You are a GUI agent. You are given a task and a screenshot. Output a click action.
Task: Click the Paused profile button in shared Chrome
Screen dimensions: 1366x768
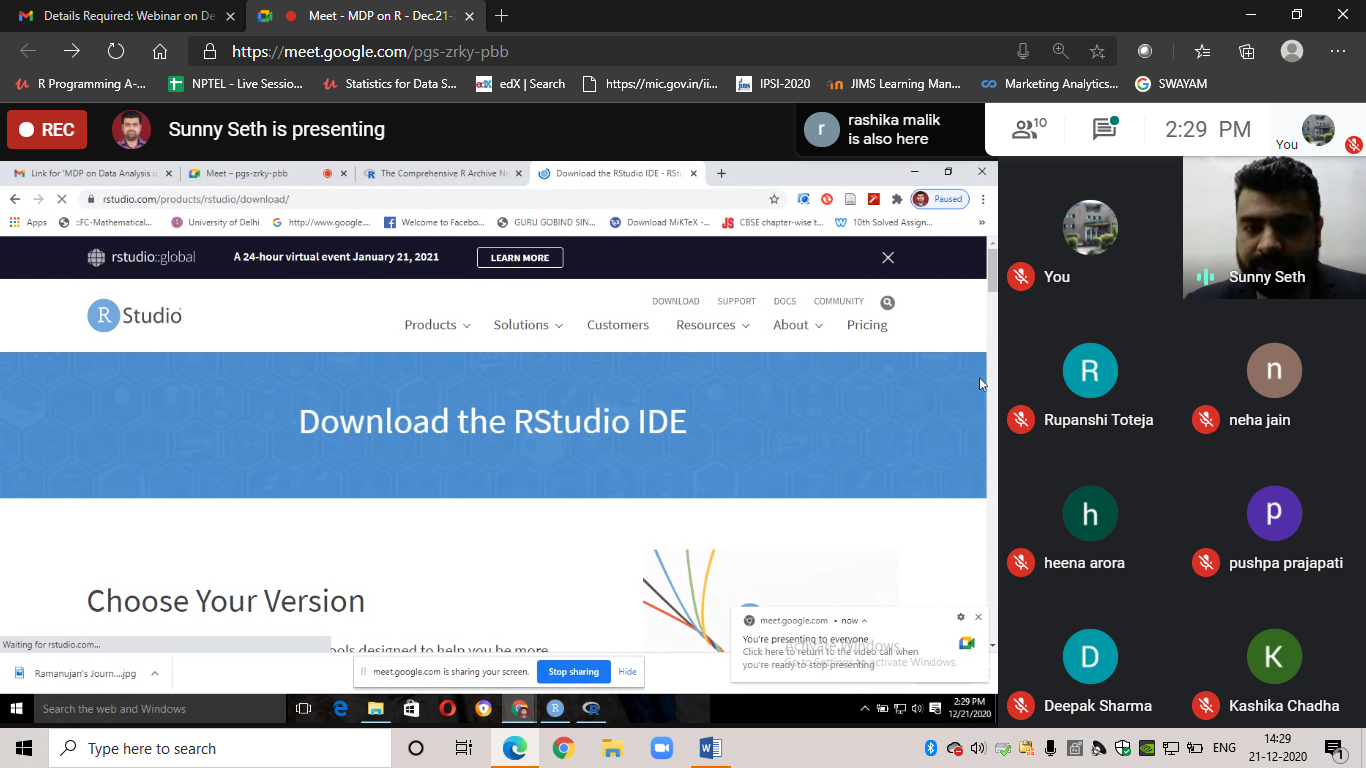pos(939,199)
